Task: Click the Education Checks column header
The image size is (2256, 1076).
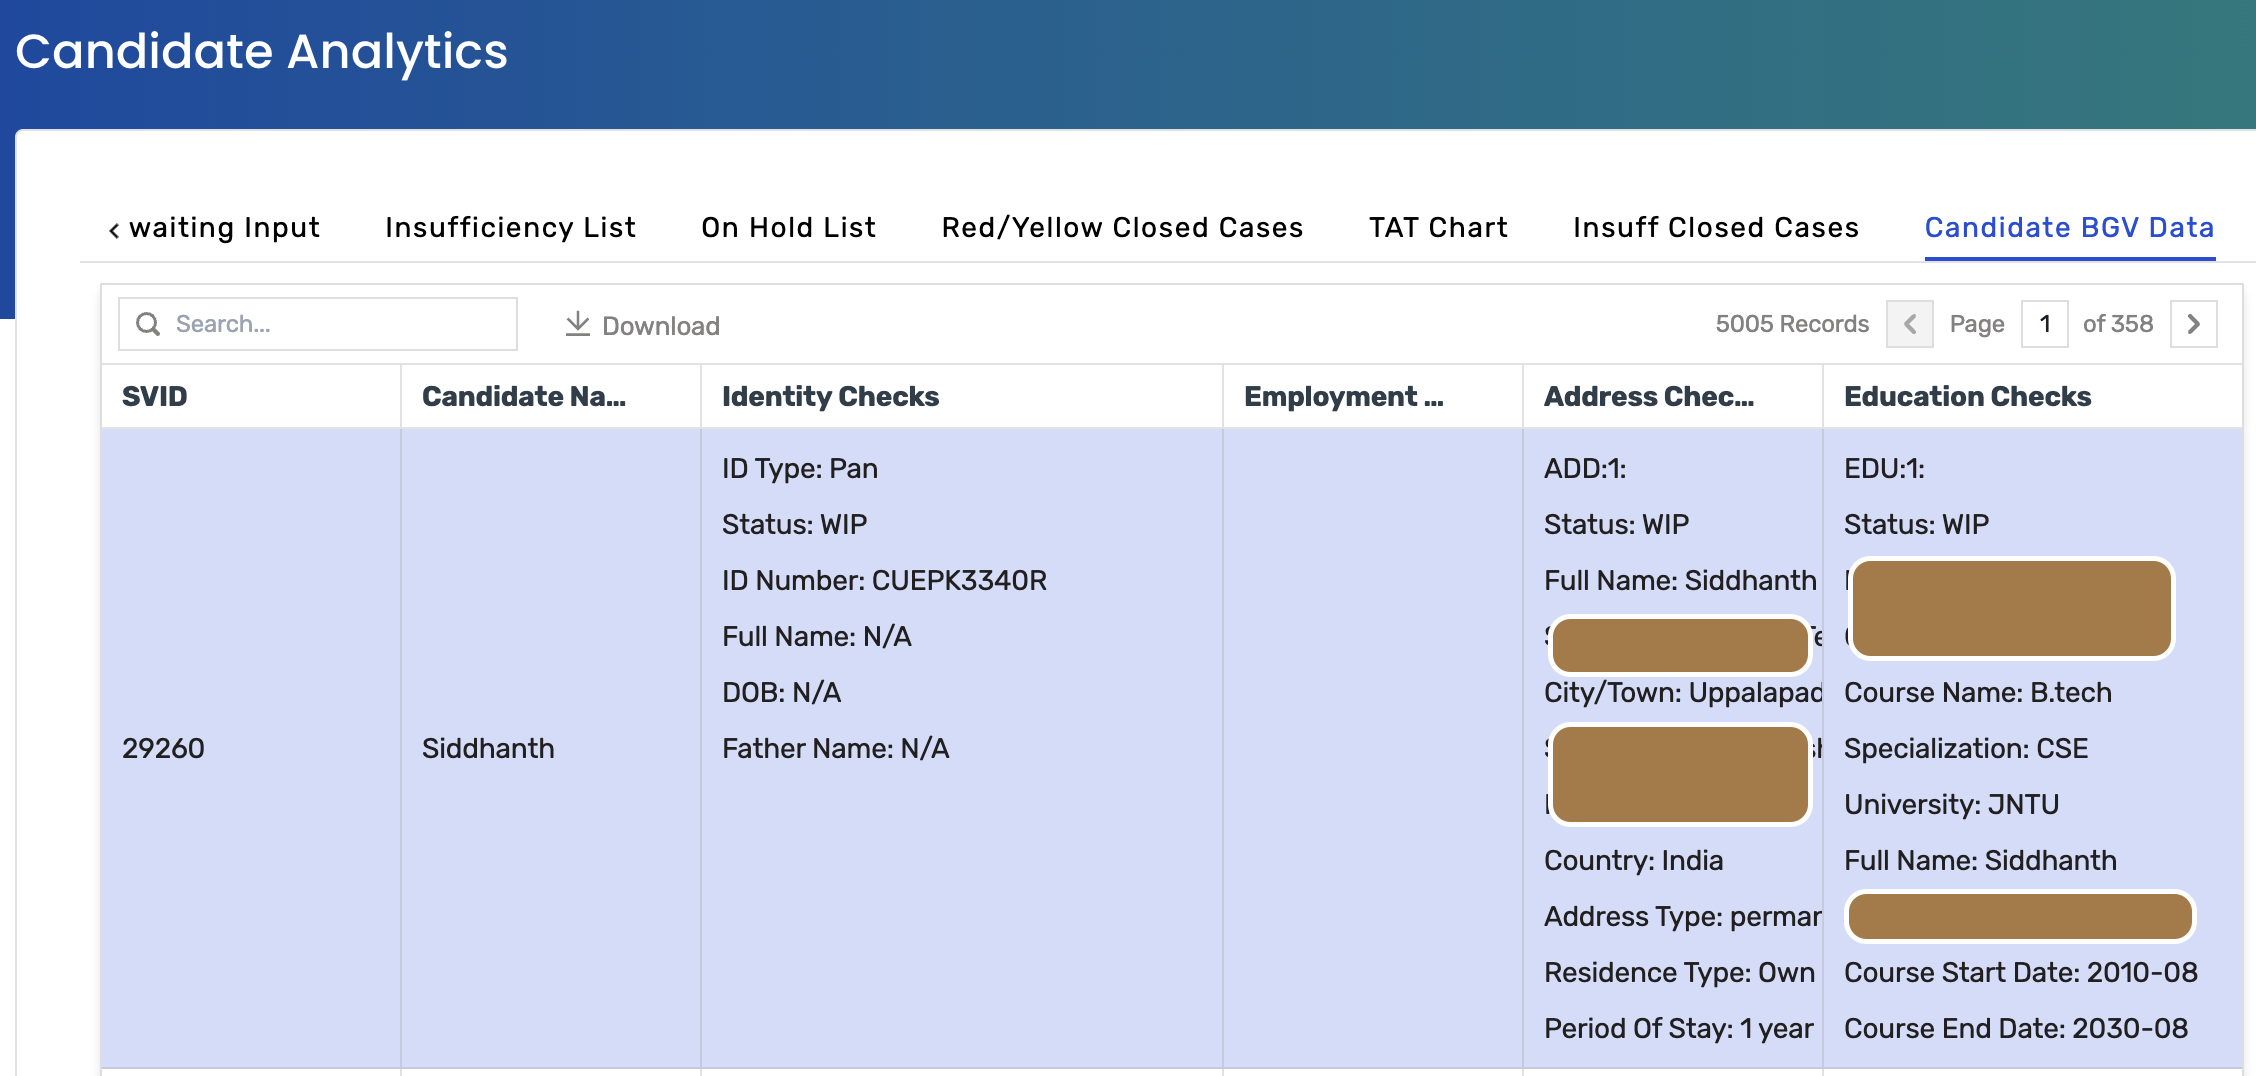Action: (1967, 396)
